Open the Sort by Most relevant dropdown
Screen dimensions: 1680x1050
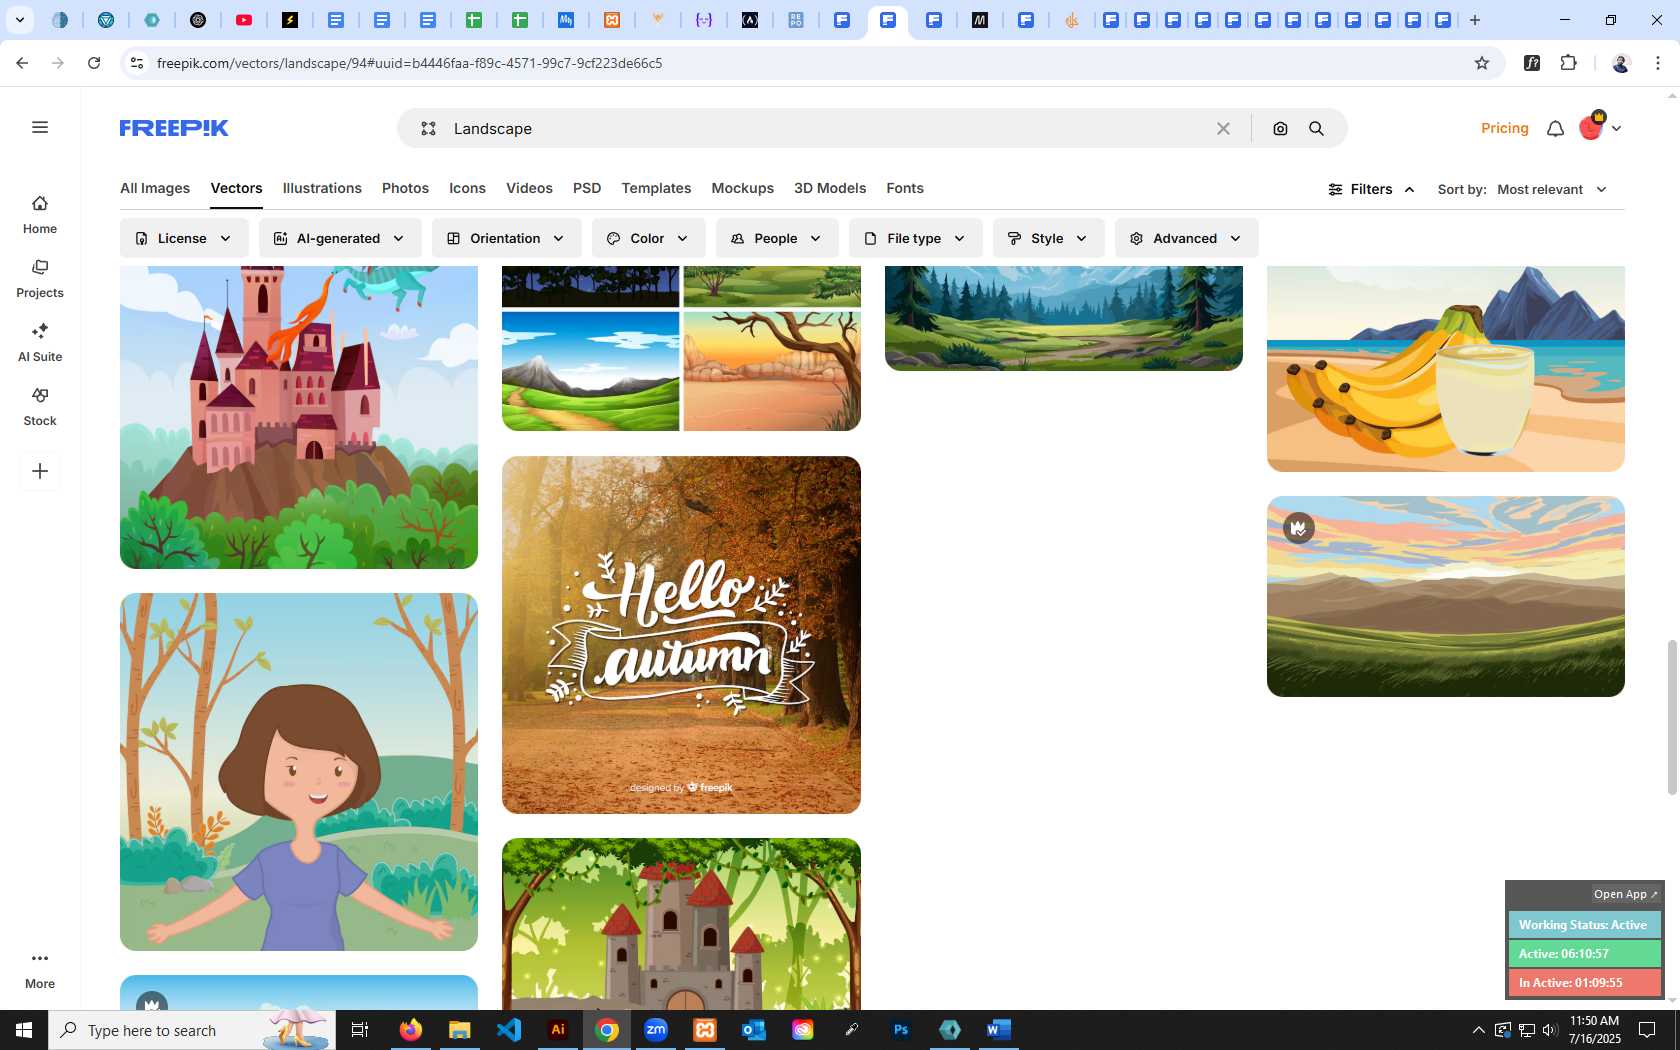(x=1552, y=189)
